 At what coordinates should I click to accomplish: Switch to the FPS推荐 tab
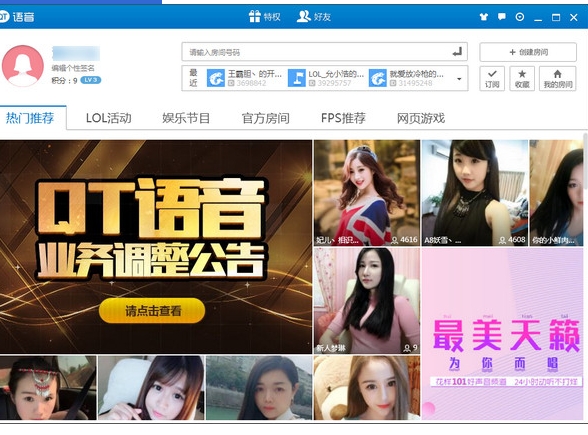(x=344, y=118)
